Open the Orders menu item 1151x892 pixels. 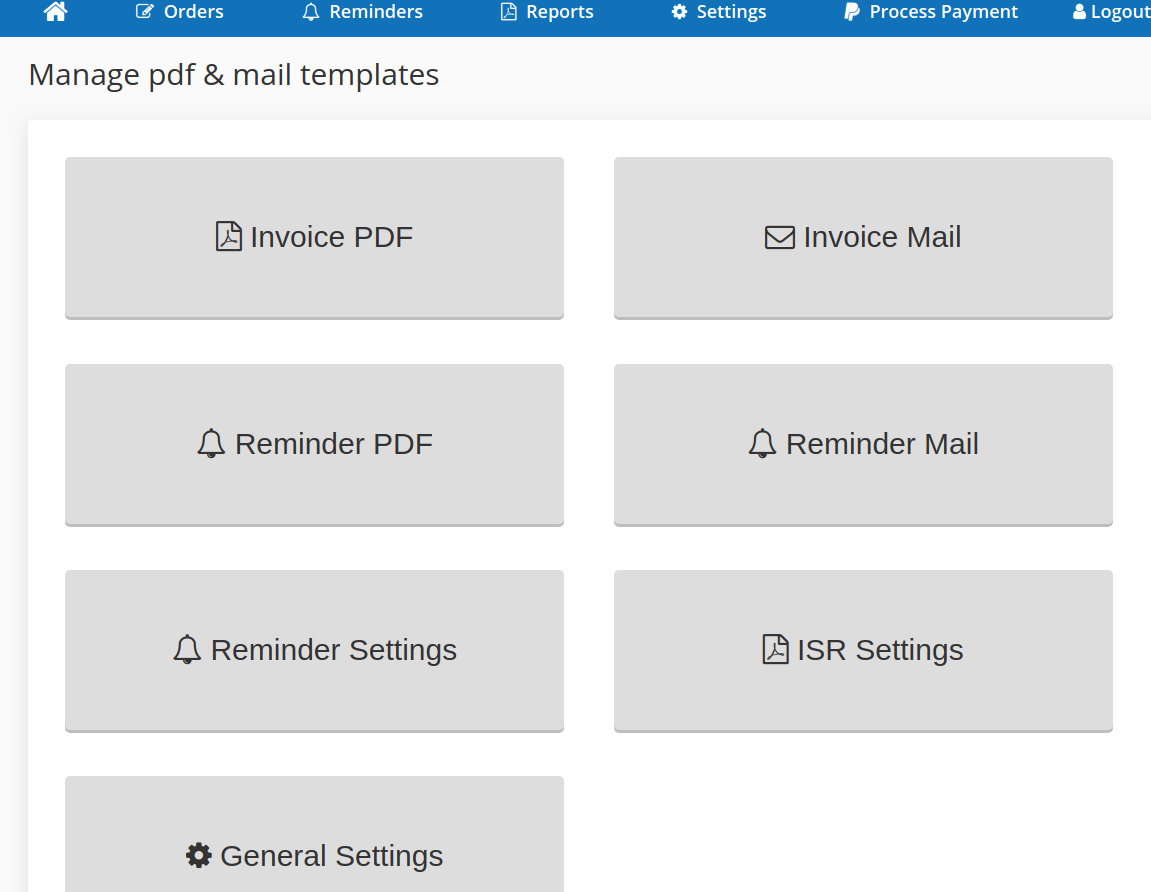coord(193,12)
